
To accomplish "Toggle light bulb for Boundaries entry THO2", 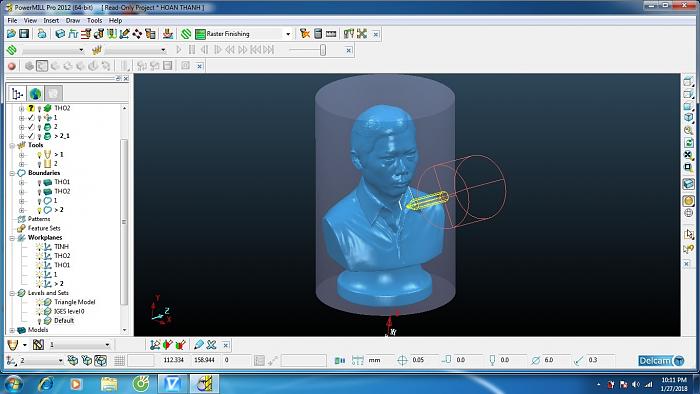I will 39,191.
